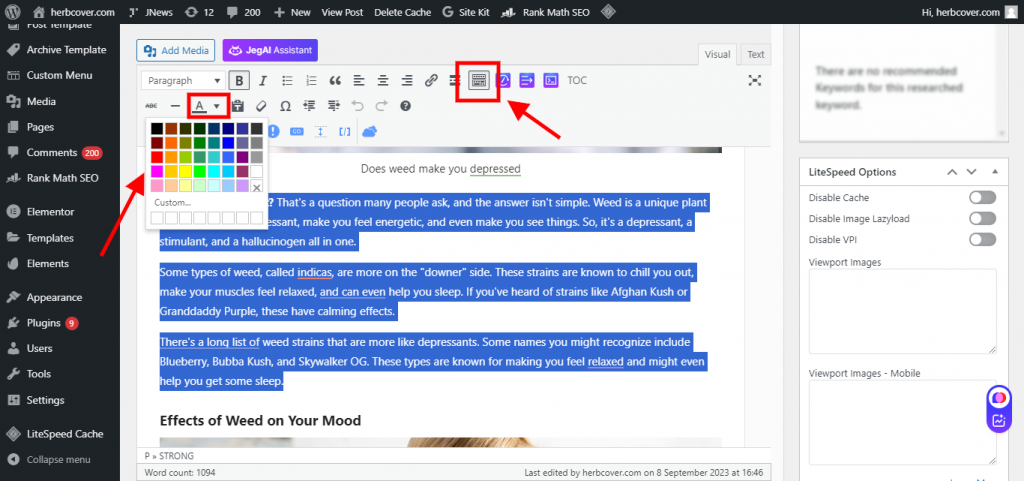
Task: Click the purple arrow-lines toolbar icon
Action: tap(527, 81)
